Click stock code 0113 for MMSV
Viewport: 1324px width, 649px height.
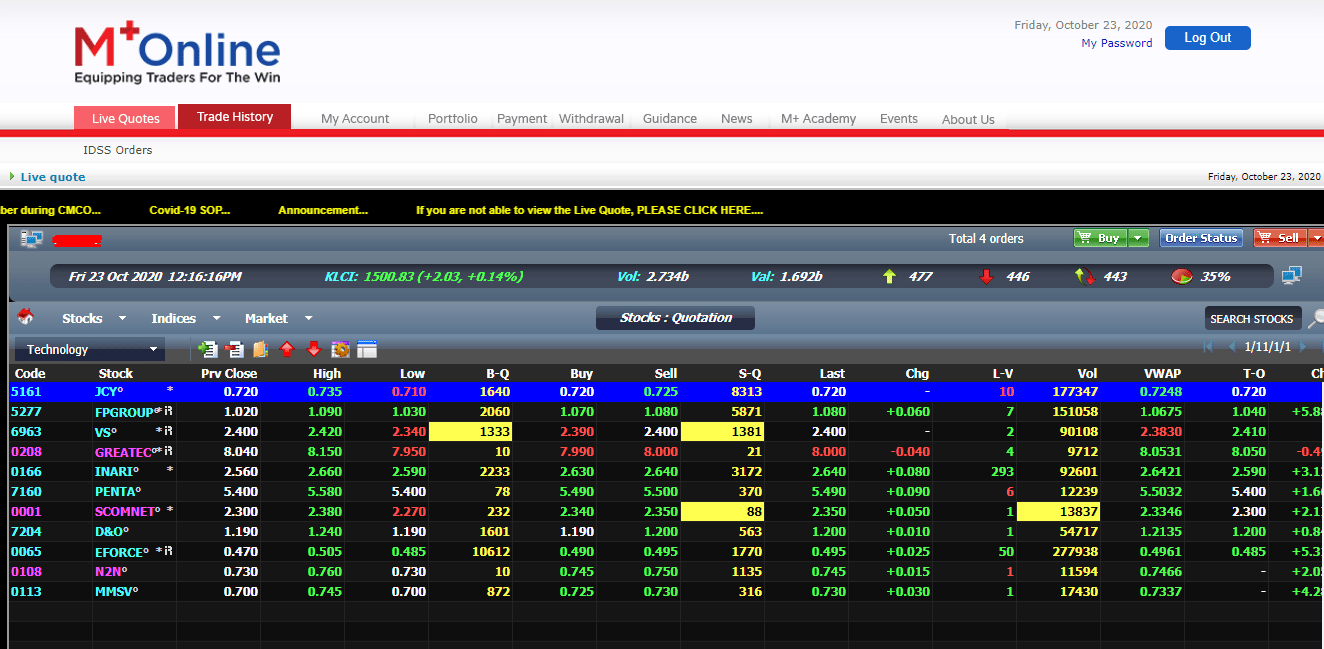pyautogui.click(x=26, y=592)
